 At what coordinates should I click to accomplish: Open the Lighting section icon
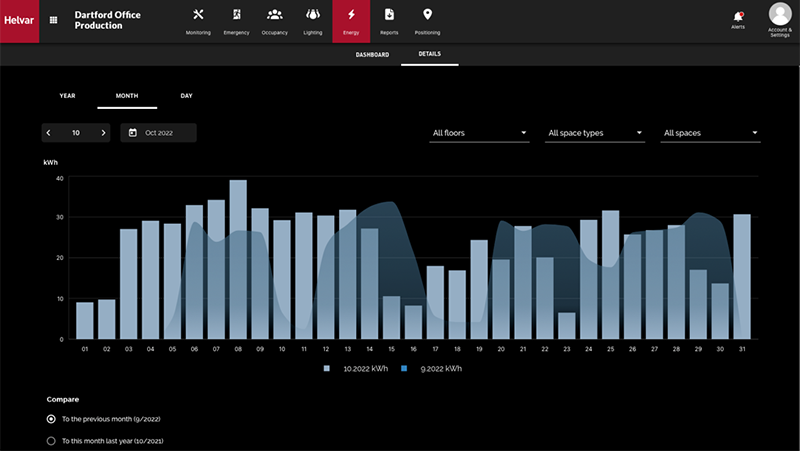(x=313, y=15)
